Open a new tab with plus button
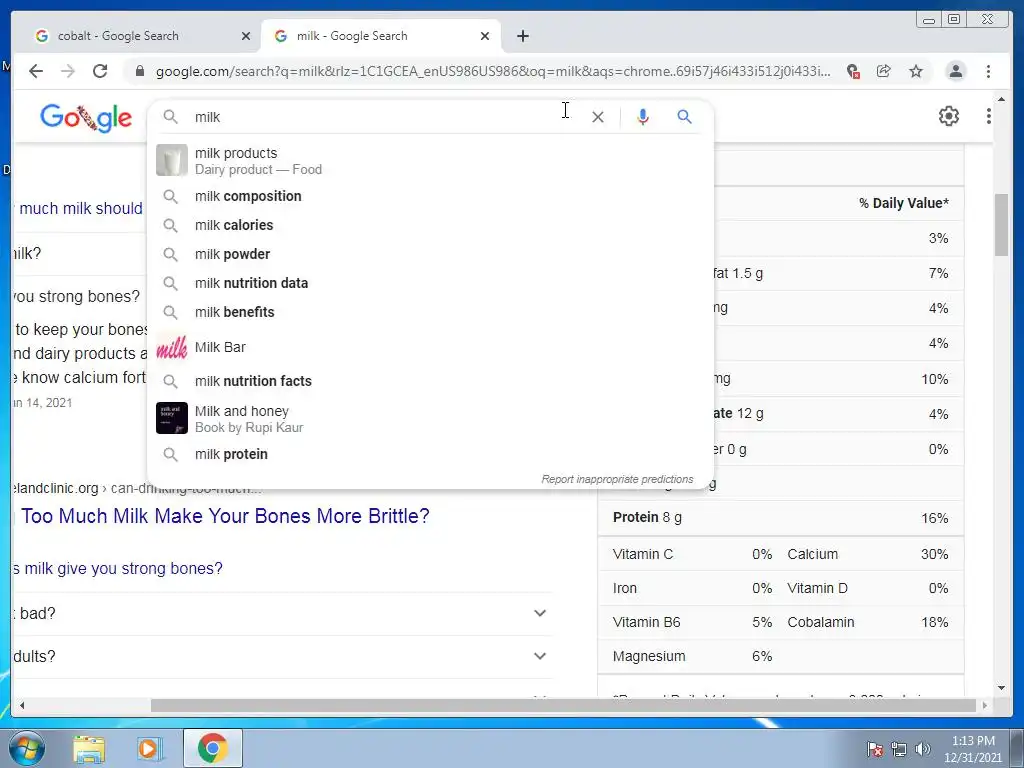This screenshot has height=768, width=1024. (x=522, y=36)
